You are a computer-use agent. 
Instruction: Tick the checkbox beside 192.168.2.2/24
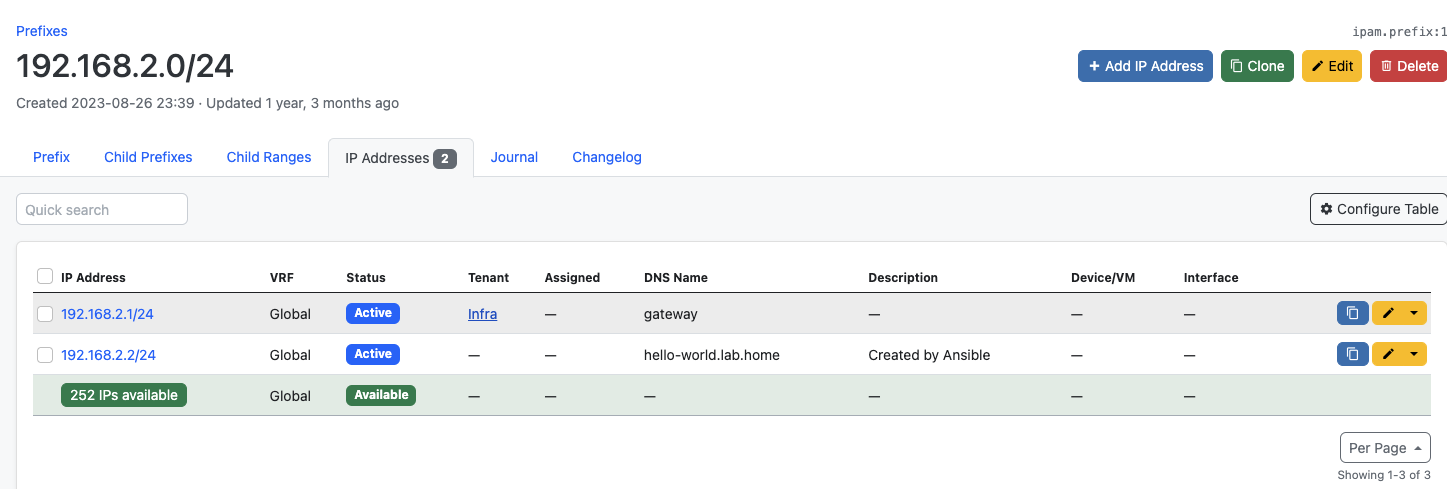point(45,355)
